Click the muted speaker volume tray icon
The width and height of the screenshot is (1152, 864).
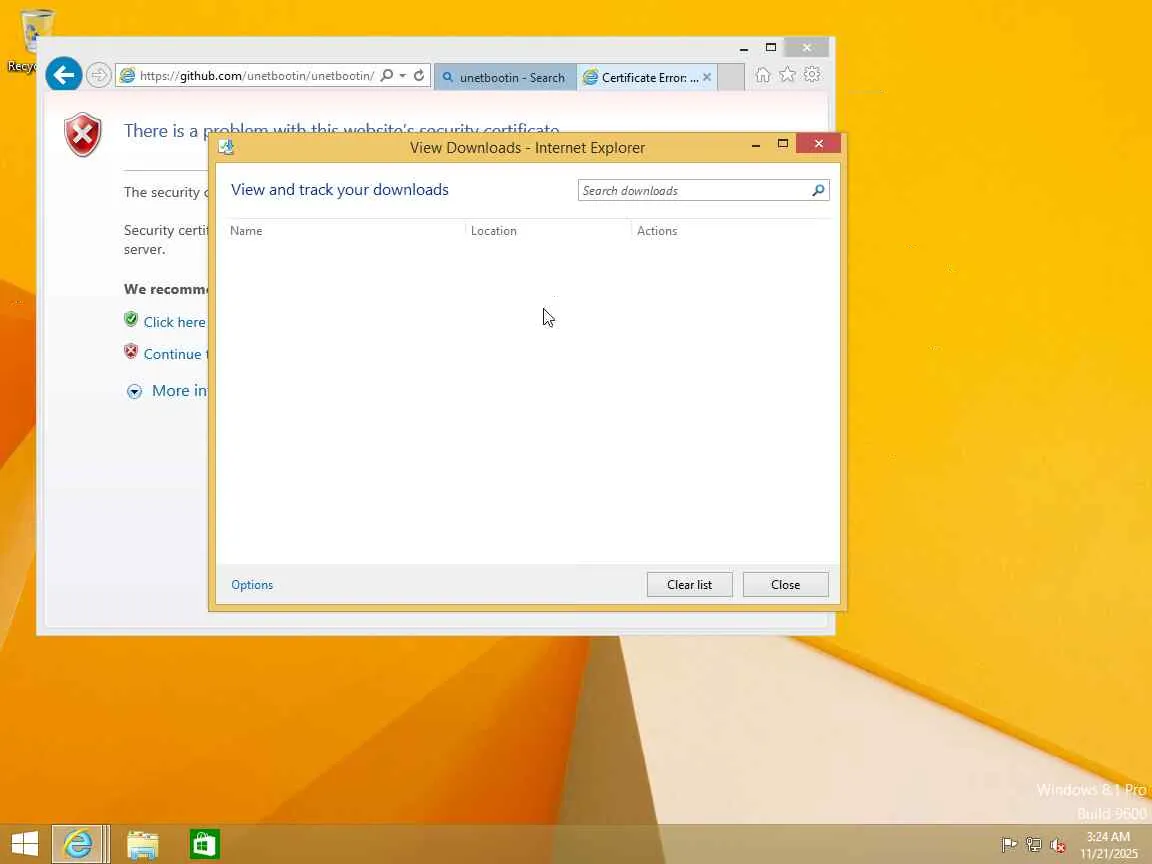(x=1058, y=845)
